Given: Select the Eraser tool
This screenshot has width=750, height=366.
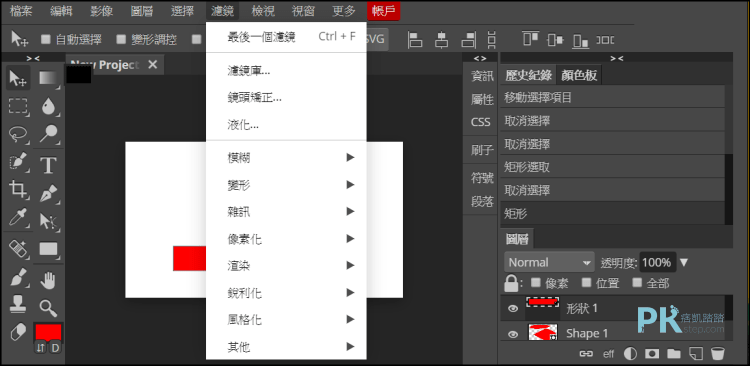Looking at the screenshot, I should (x=18, y=333).
